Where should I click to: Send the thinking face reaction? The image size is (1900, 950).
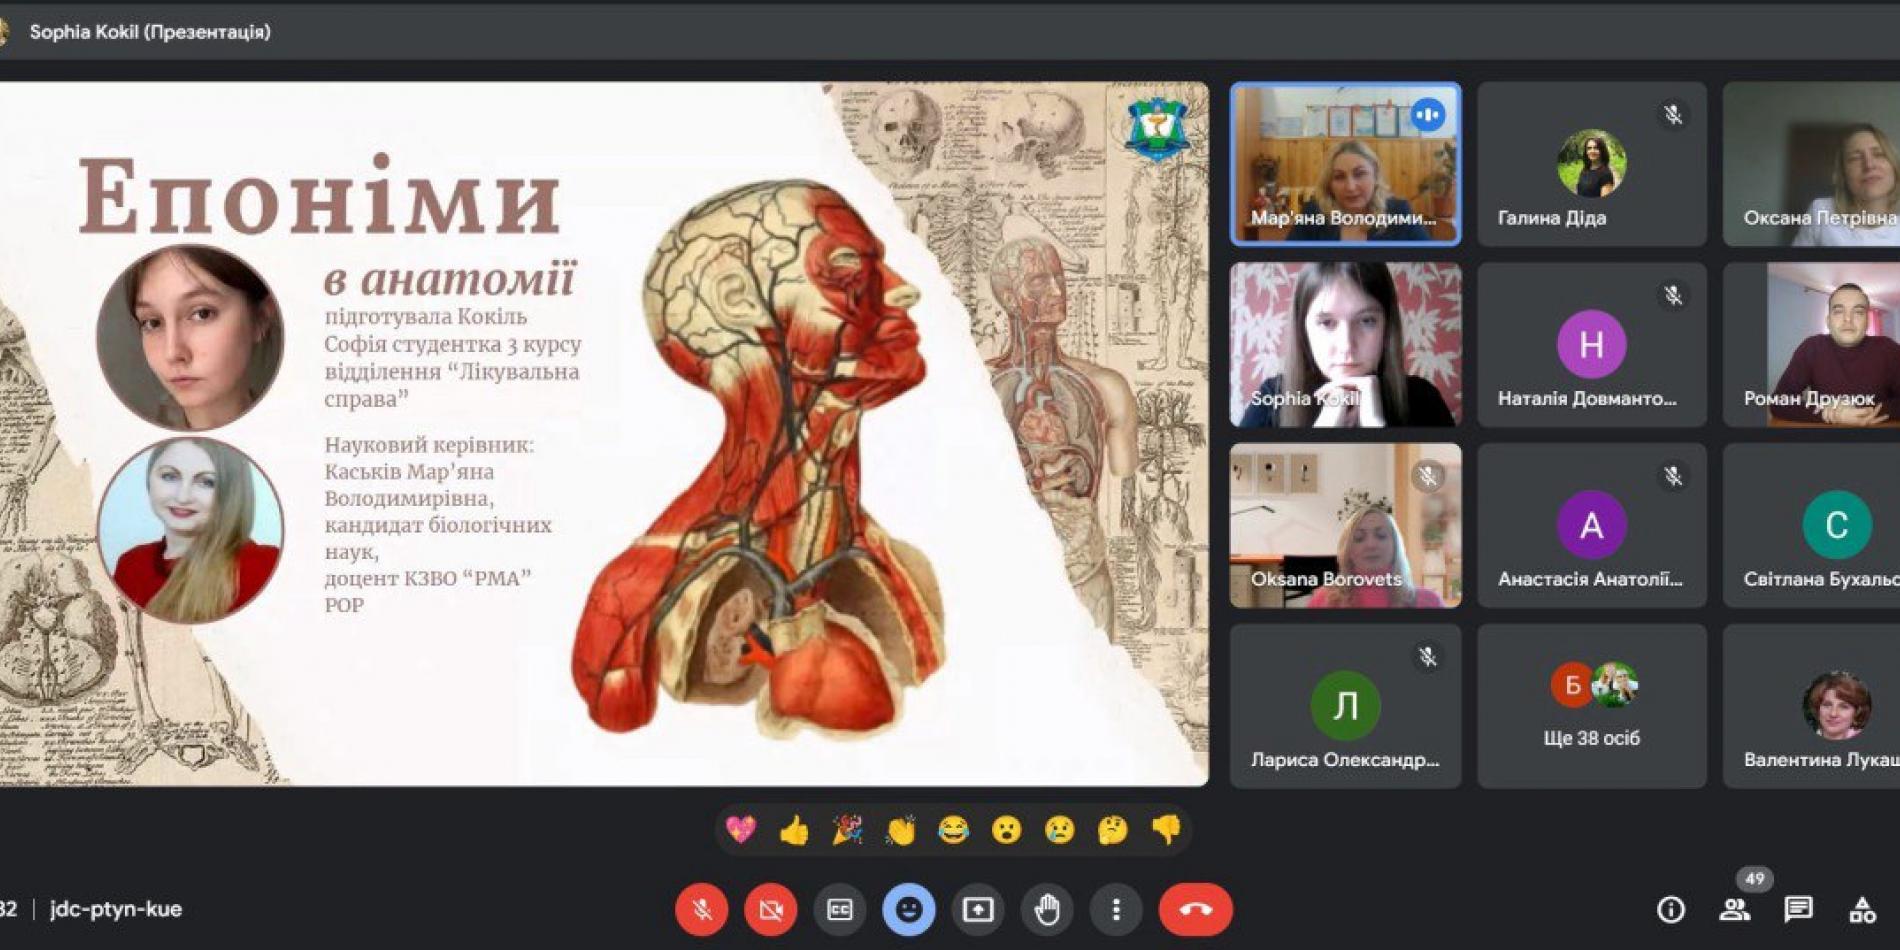click(x=1112, y=829)
